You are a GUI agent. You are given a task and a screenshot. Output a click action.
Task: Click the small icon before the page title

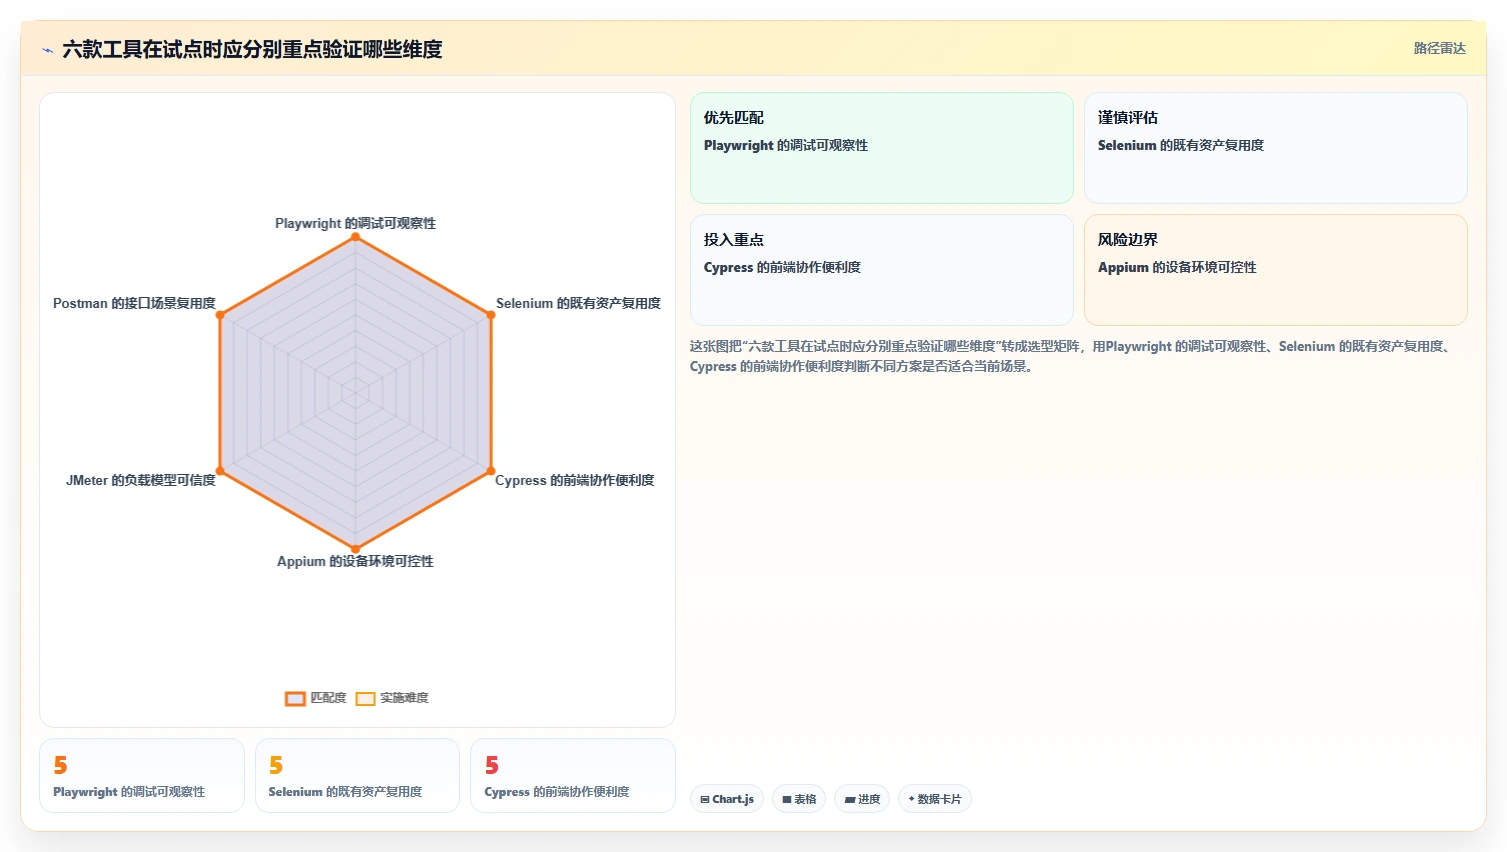pyautogui.click(x=47, y=50)
